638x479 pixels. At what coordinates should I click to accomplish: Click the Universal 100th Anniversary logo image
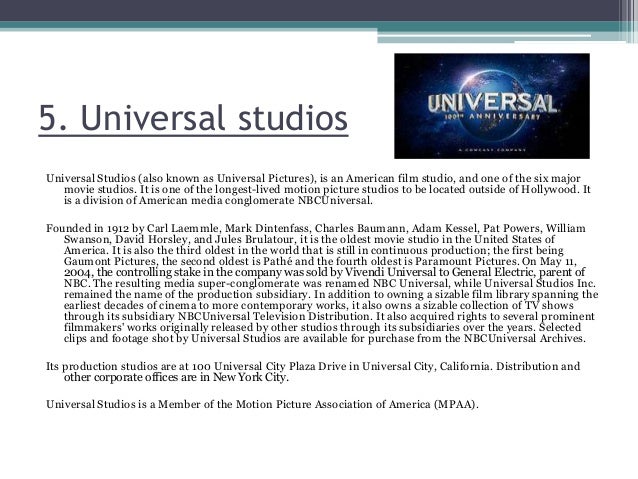[492, 106]
